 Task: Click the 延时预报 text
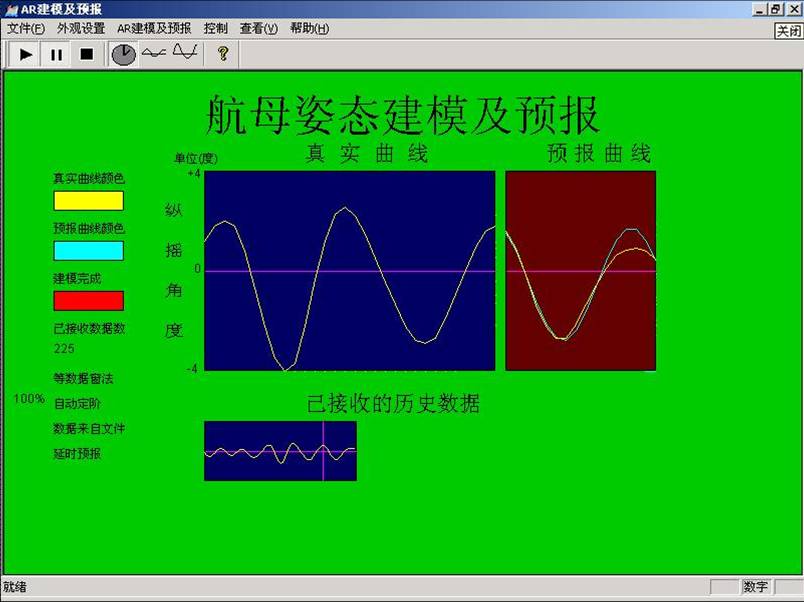77,453
